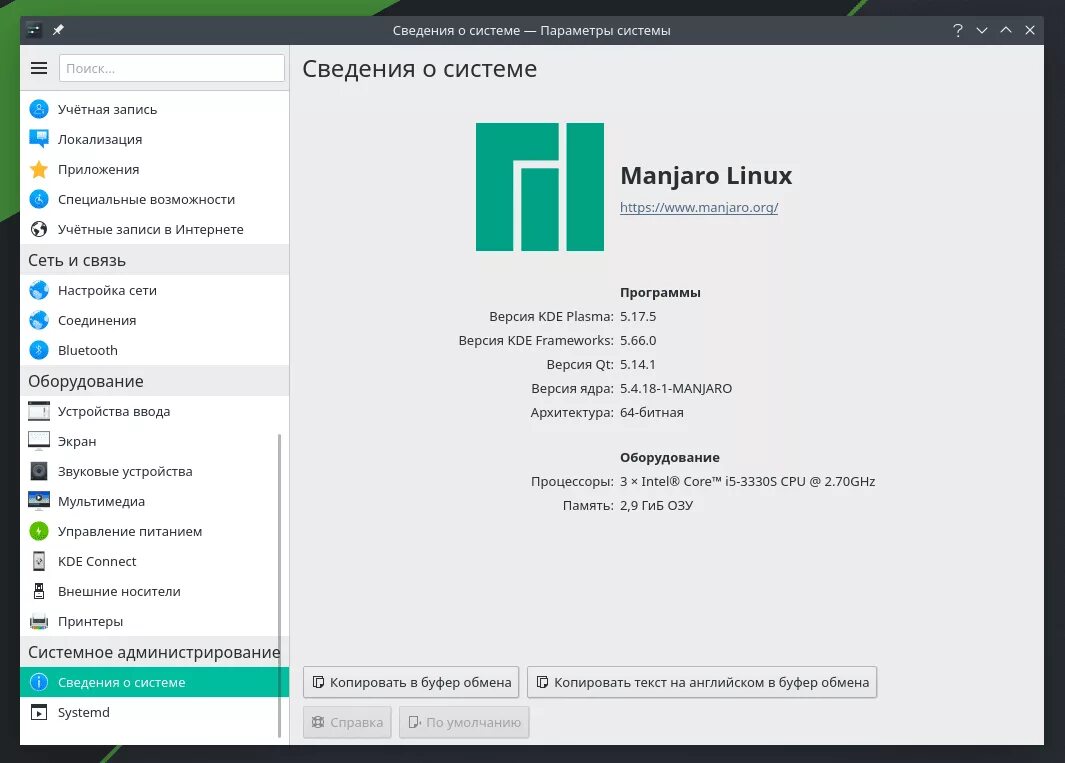This screenshot has height=763, width=1065.
Task: Open the Принтеры printer icon
Action: coord(39,621)
